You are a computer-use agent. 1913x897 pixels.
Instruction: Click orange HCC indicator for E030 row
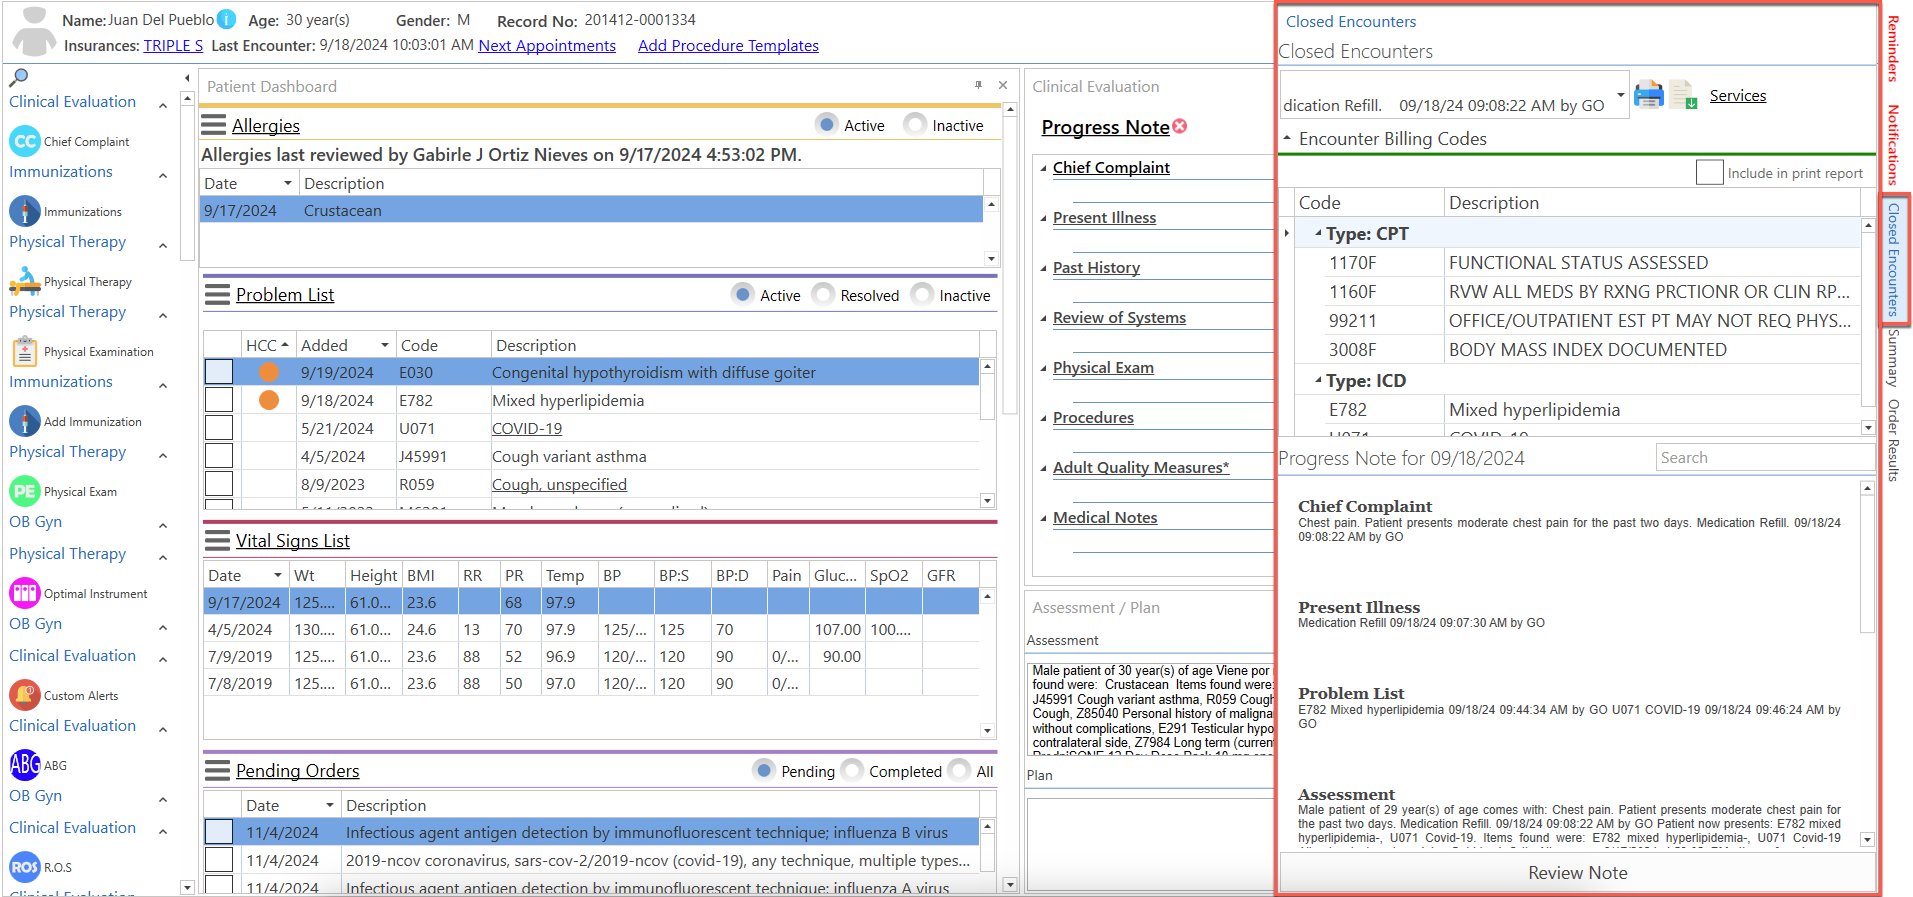pos(269,372)
